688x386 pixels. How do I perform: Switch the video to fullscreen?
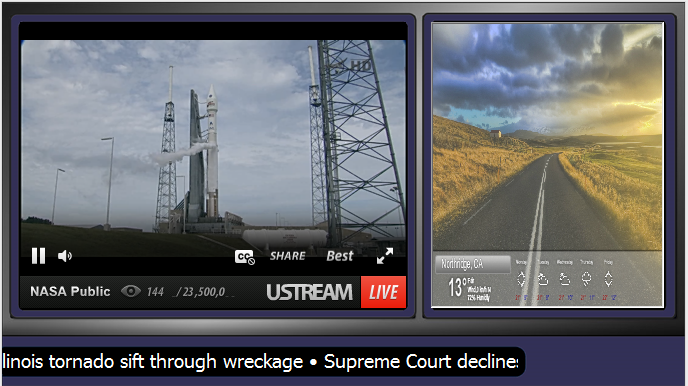click(385, 256)
